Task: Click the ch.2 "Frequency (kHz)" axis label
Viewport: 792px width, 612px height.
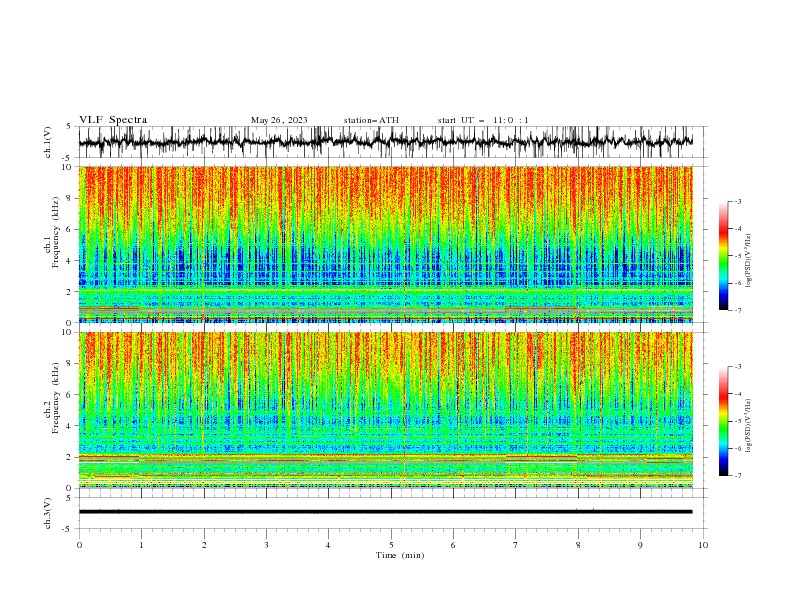Action: click(x=57, y=397)
